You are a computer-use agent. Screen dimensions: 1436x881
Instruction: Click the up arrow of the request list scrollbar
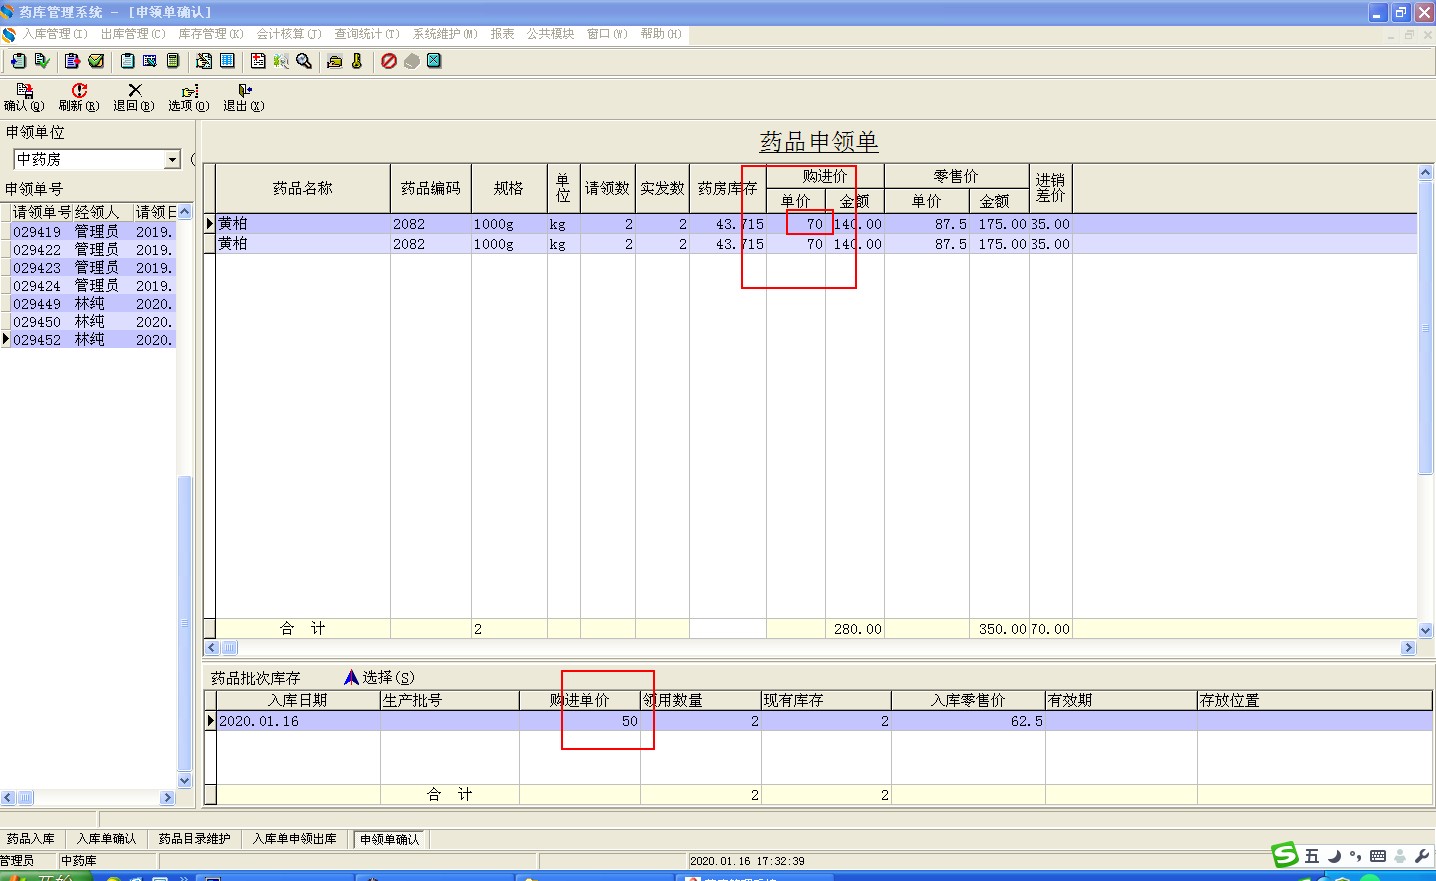click(x=184, y=211)
